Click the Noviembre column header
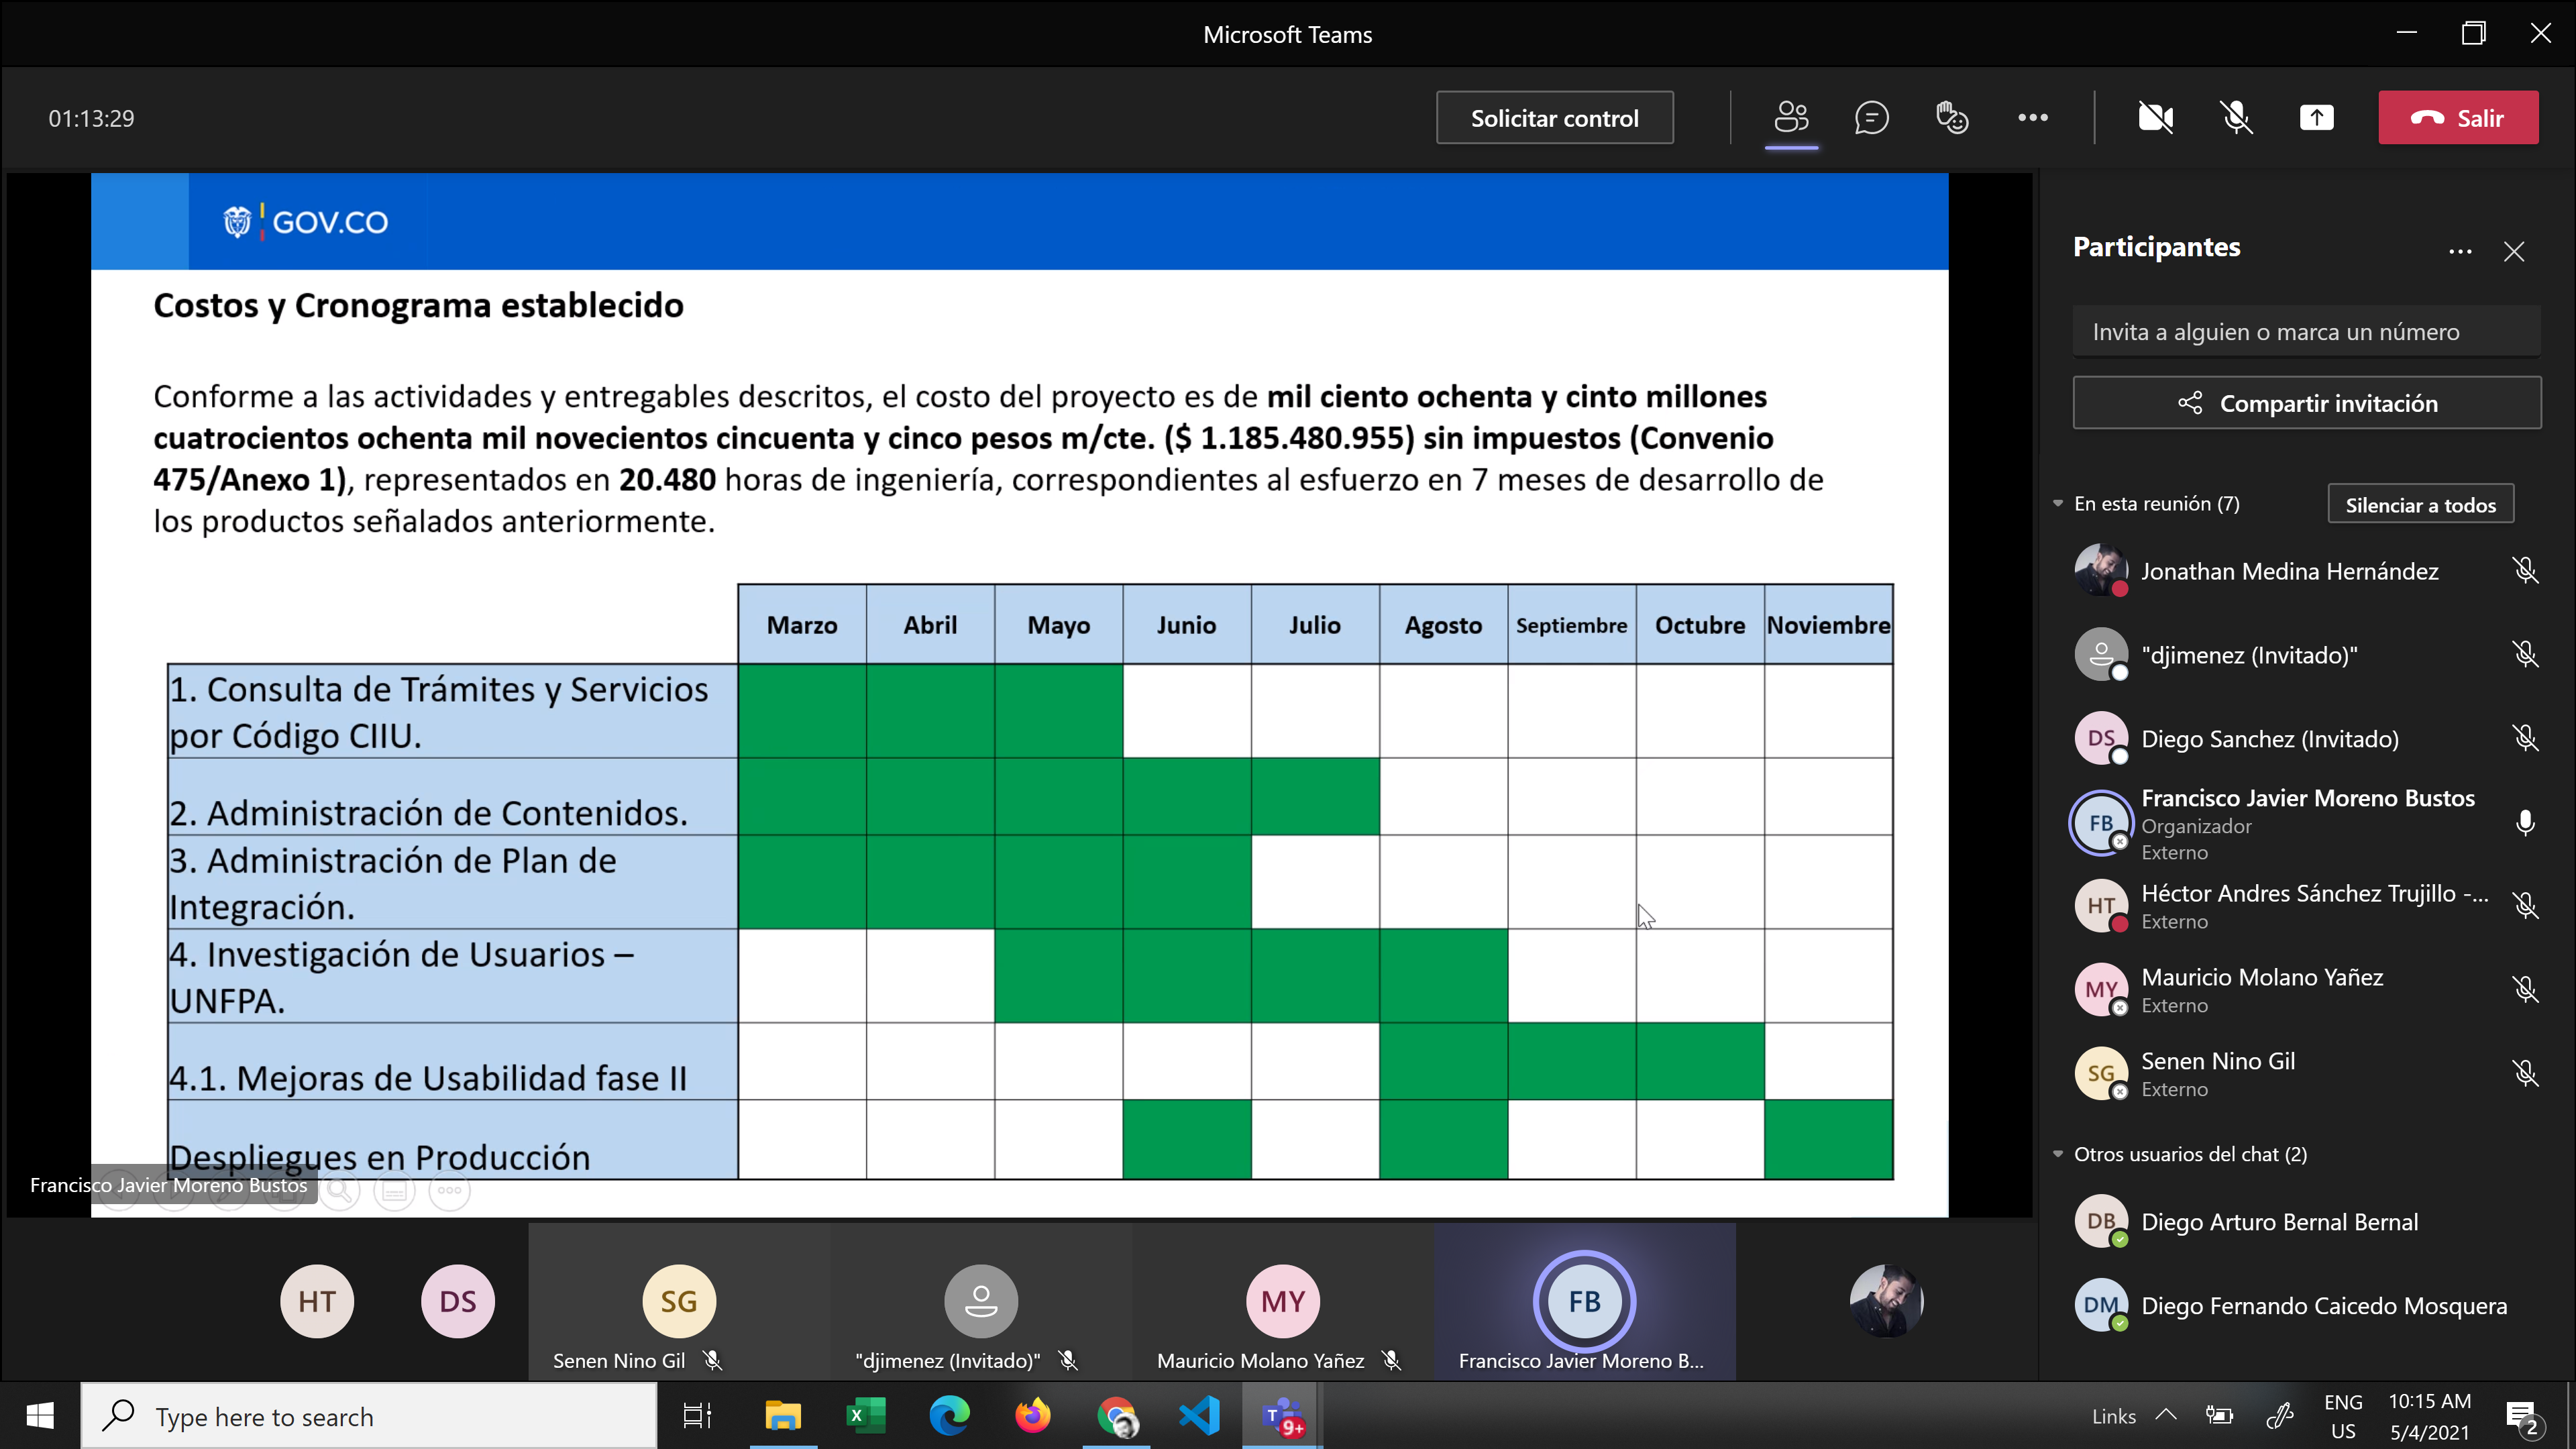2576x1449 pixels. coord(1828,625)
